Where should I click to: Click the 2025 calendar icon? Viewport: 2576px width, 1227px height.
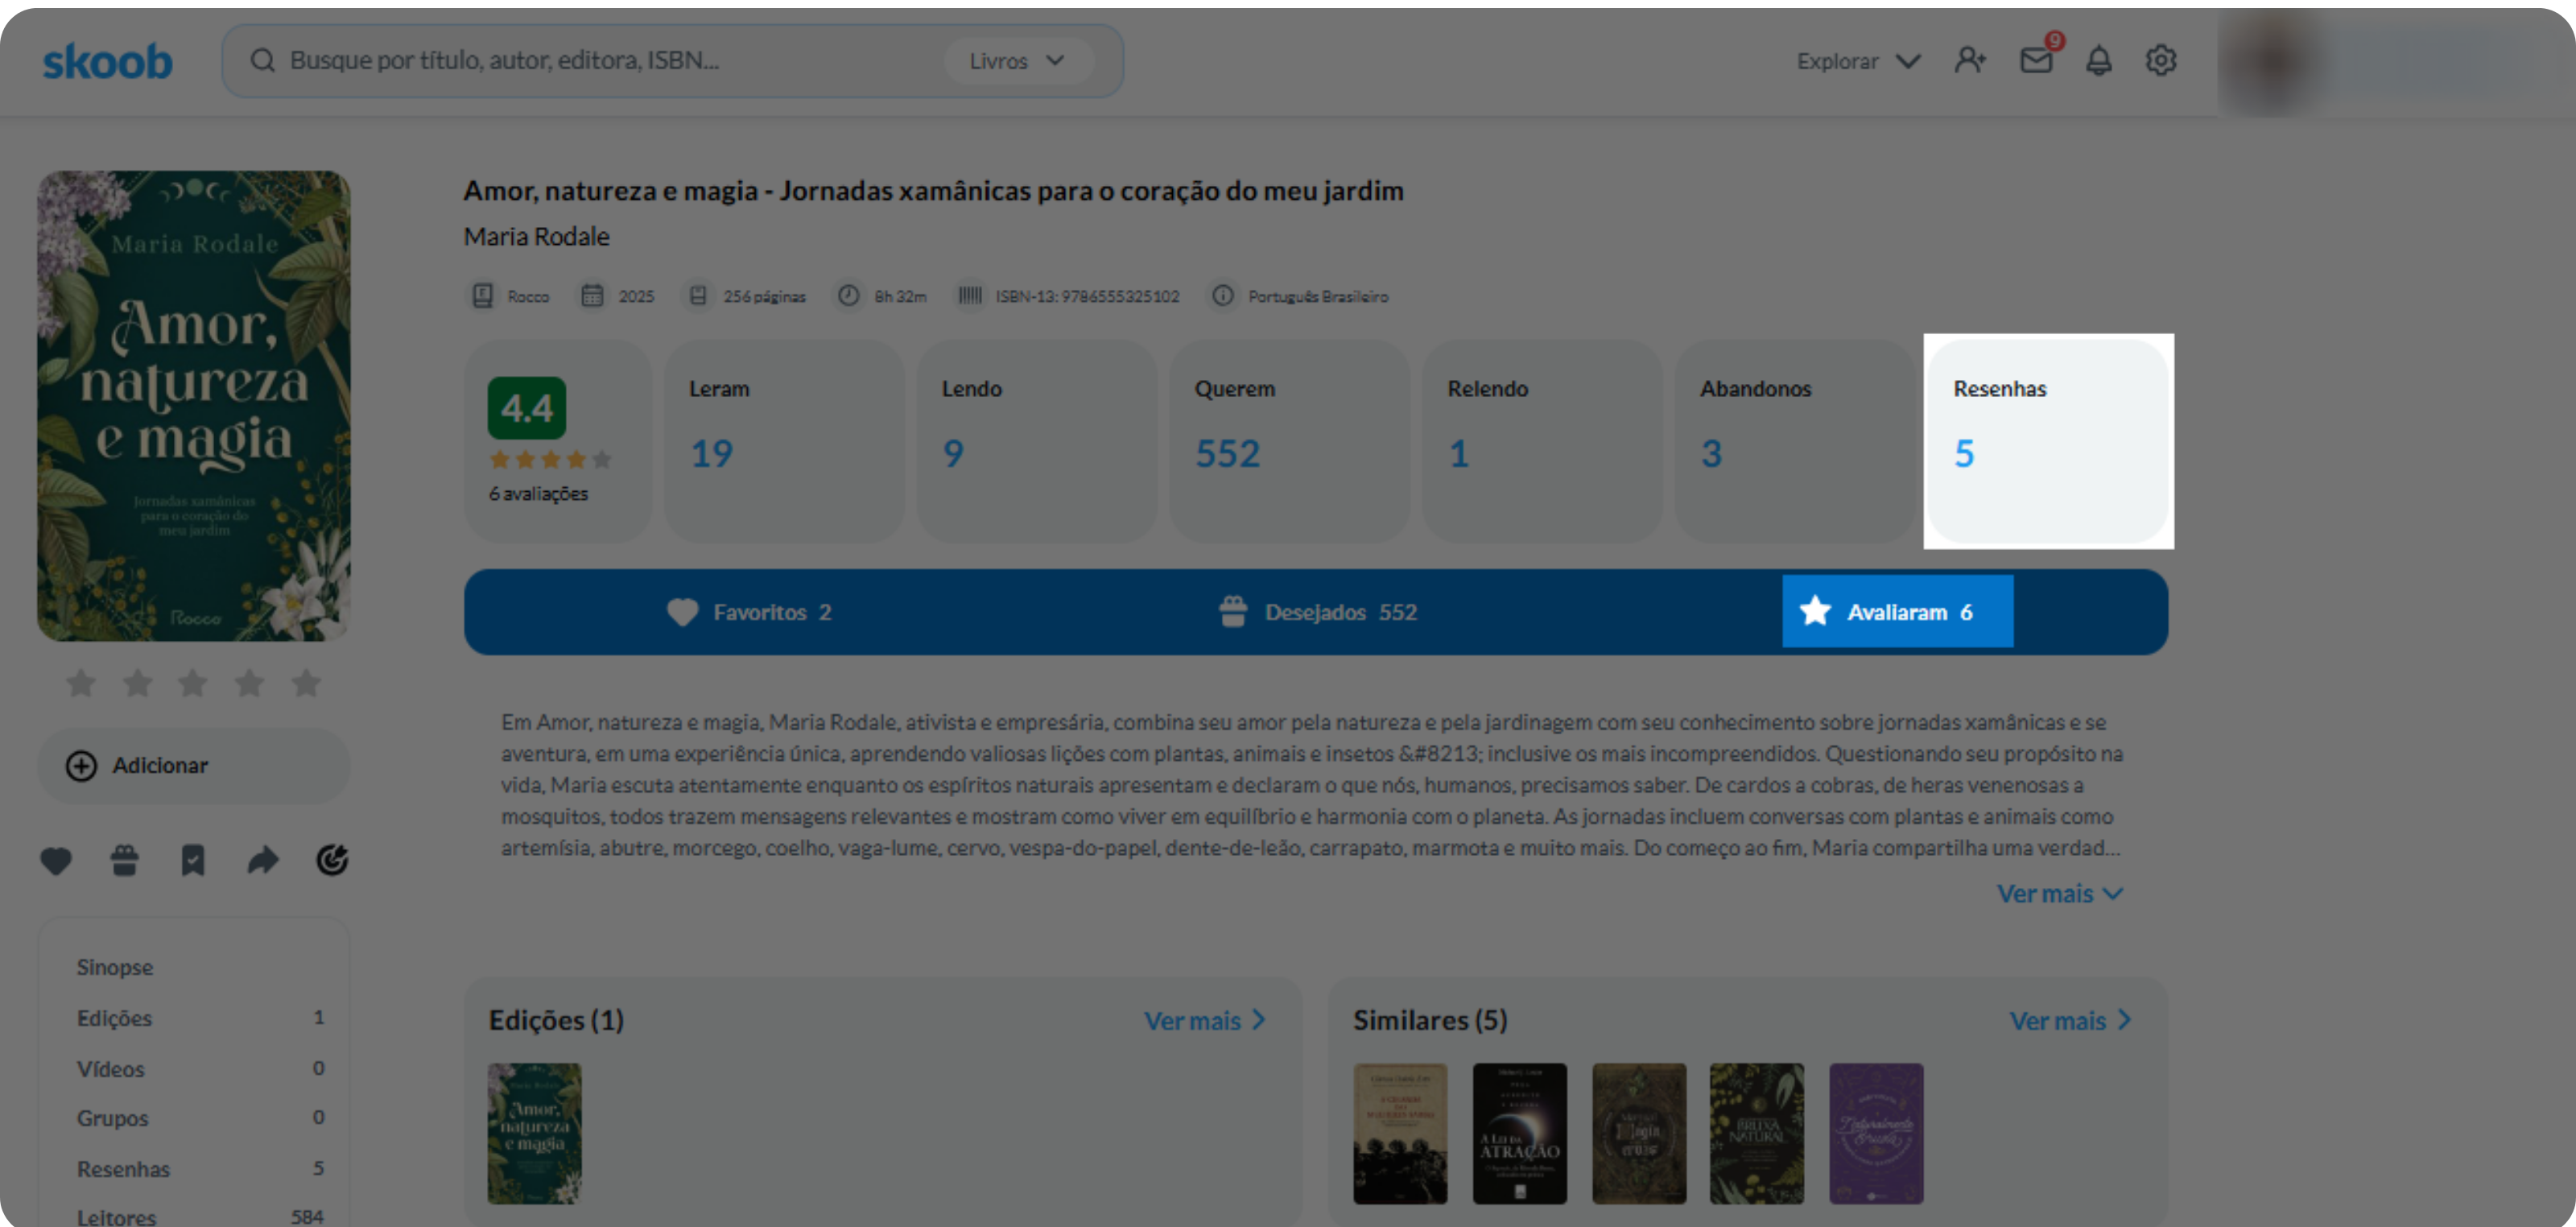[x=593, y=296]
